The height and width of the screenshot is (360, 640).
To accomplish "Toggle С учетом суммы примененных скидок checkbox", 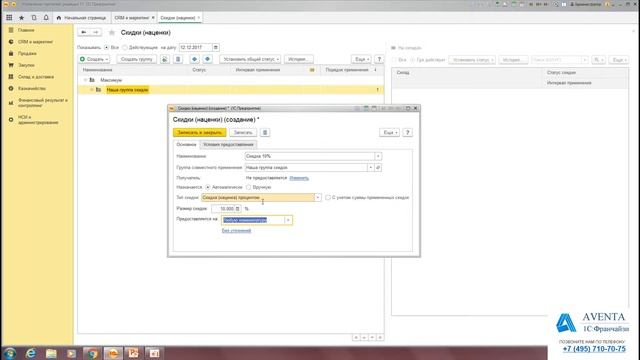I will (328, 198).
